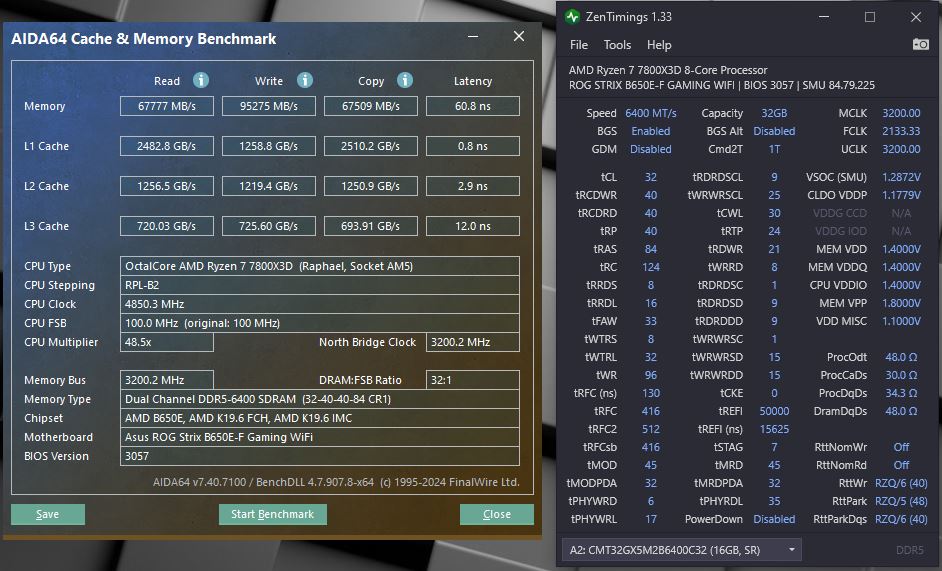Click the CPU Stepping field RPL-B2
The image size is (942, 571).
point(320,285)
